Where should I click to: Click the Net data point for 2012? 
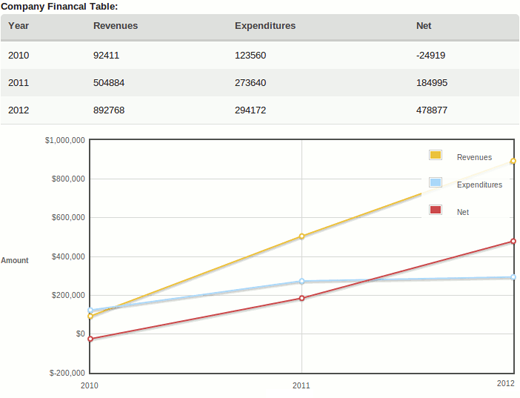tap(513, 241)
